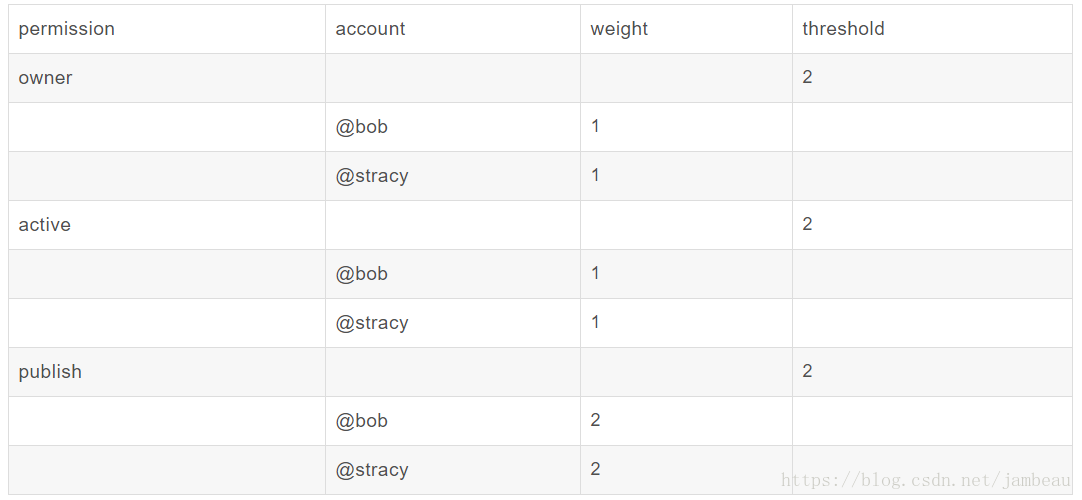This screenshot has height=500, width=1082.
Task: Click @stracy under the publish permission
Action: click(372, 470)
